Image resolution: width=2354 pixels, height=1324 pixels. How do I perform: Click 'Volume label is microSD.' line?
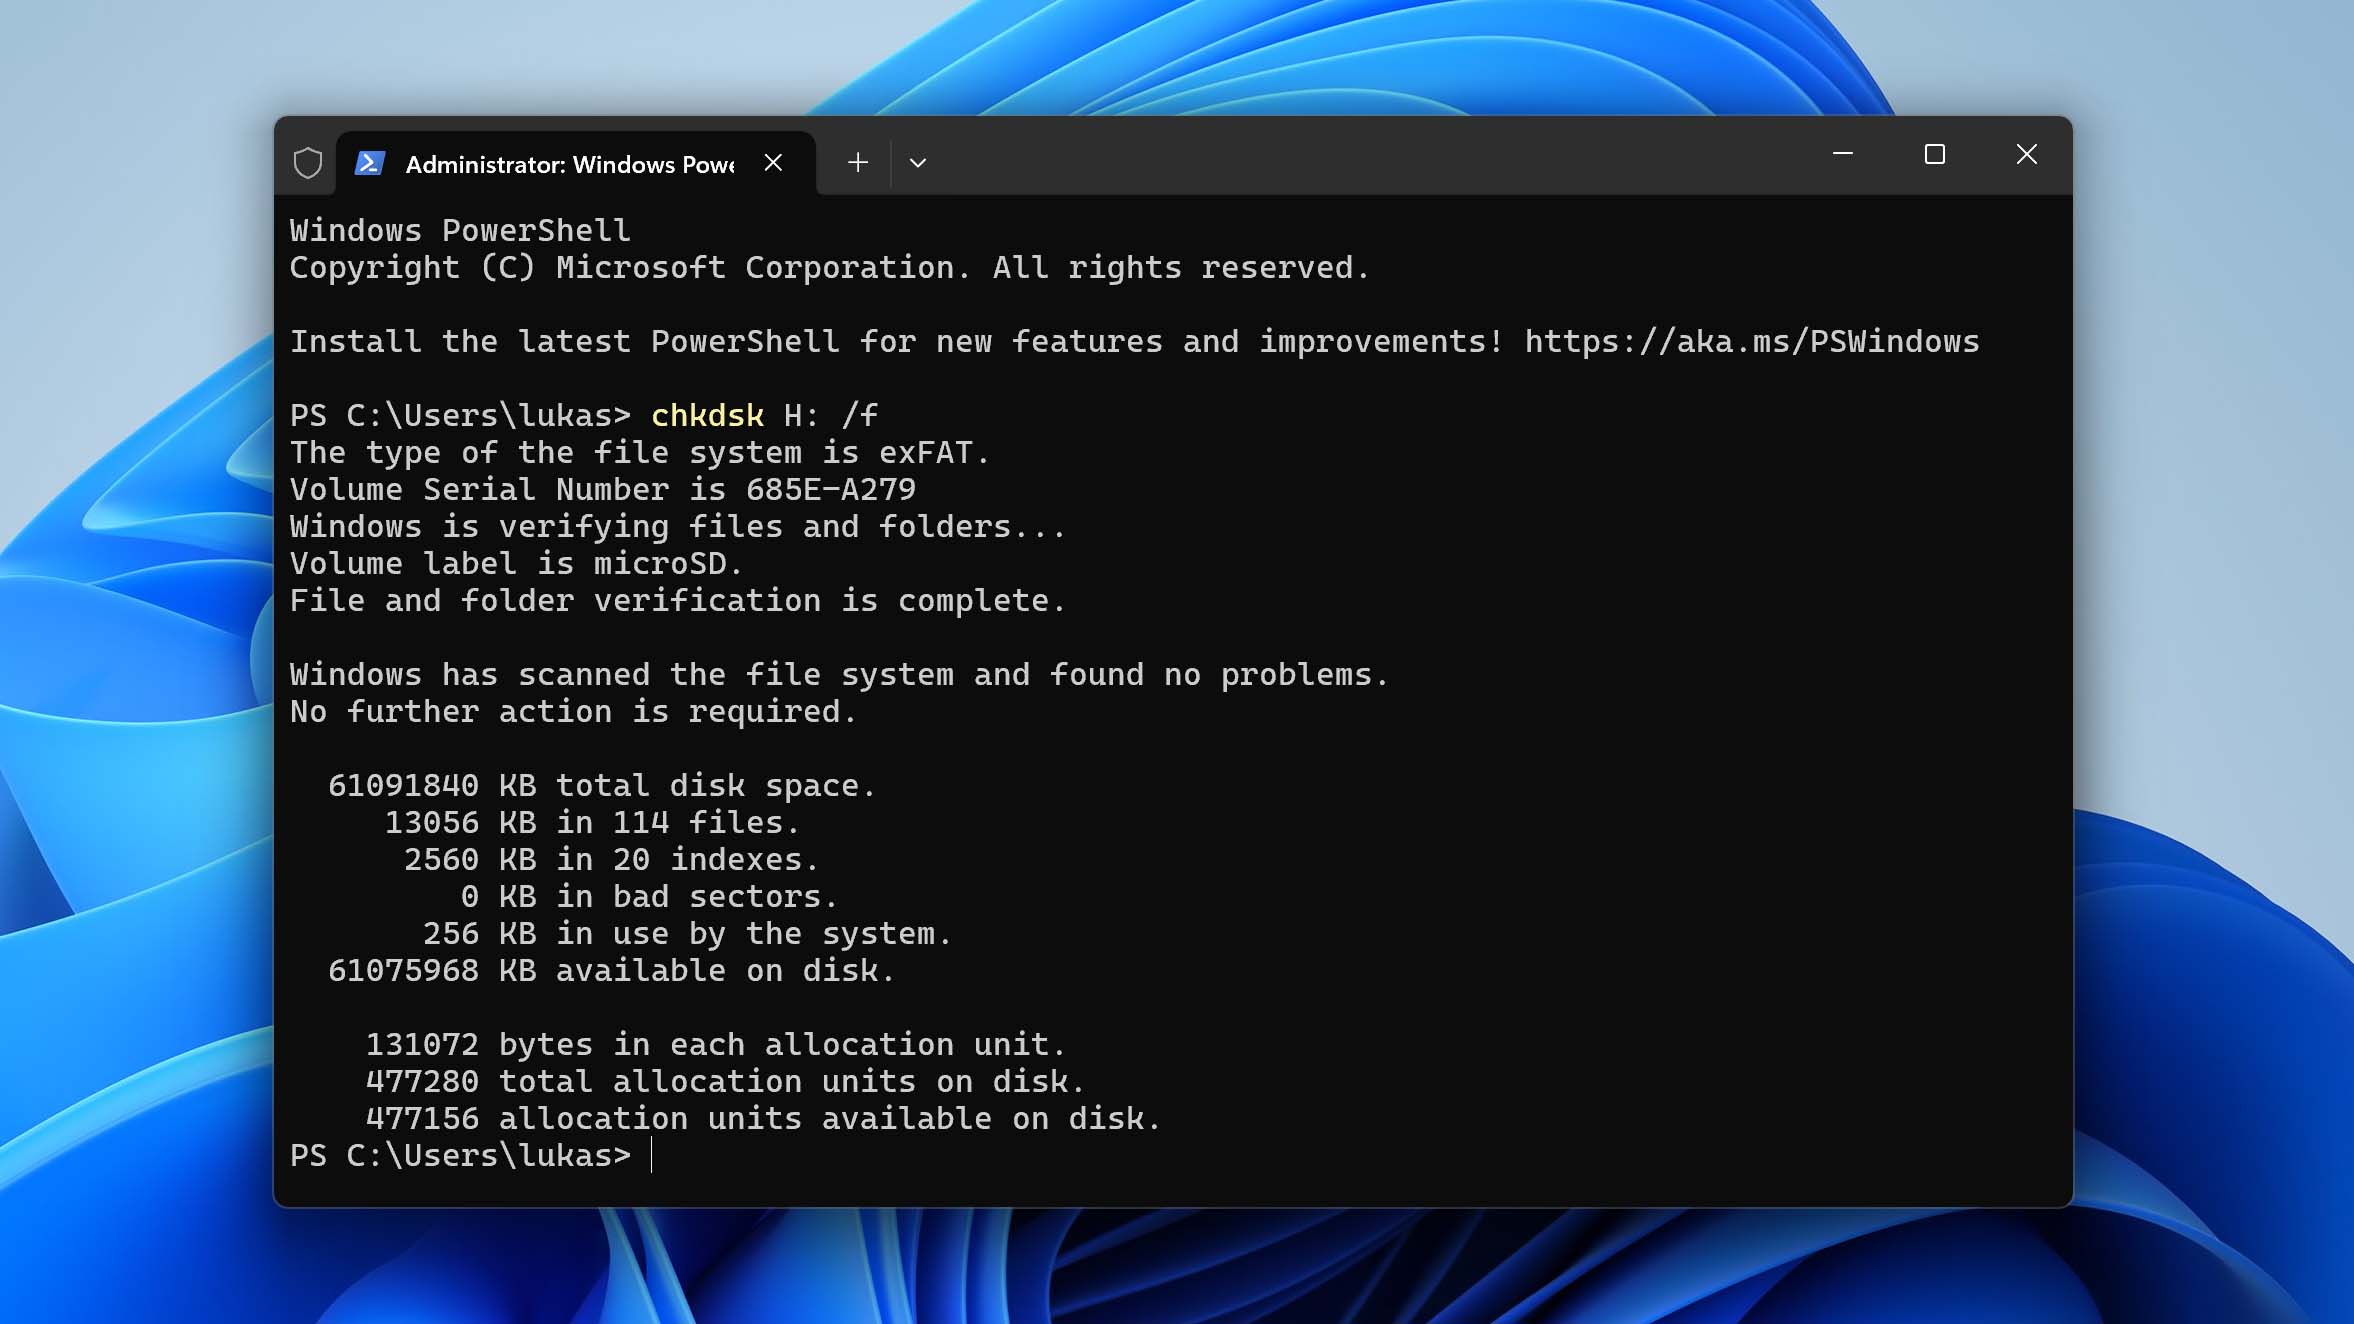pyautogui.click(x=516, y=564)
